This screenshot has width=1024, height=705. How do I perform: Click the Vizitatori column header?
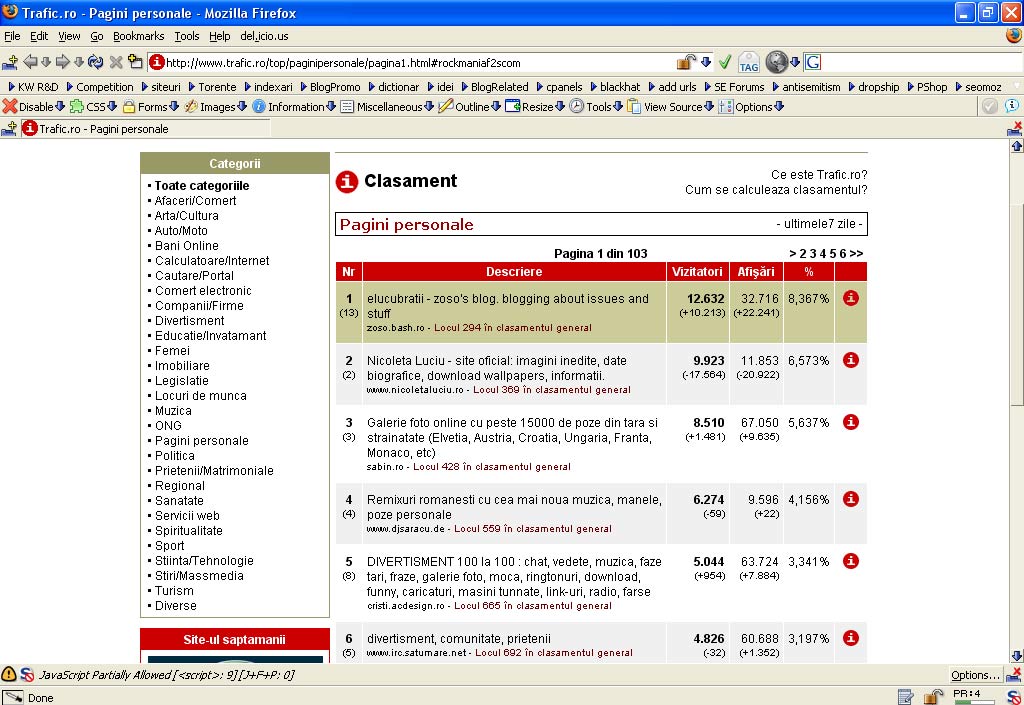coord(697,272)
